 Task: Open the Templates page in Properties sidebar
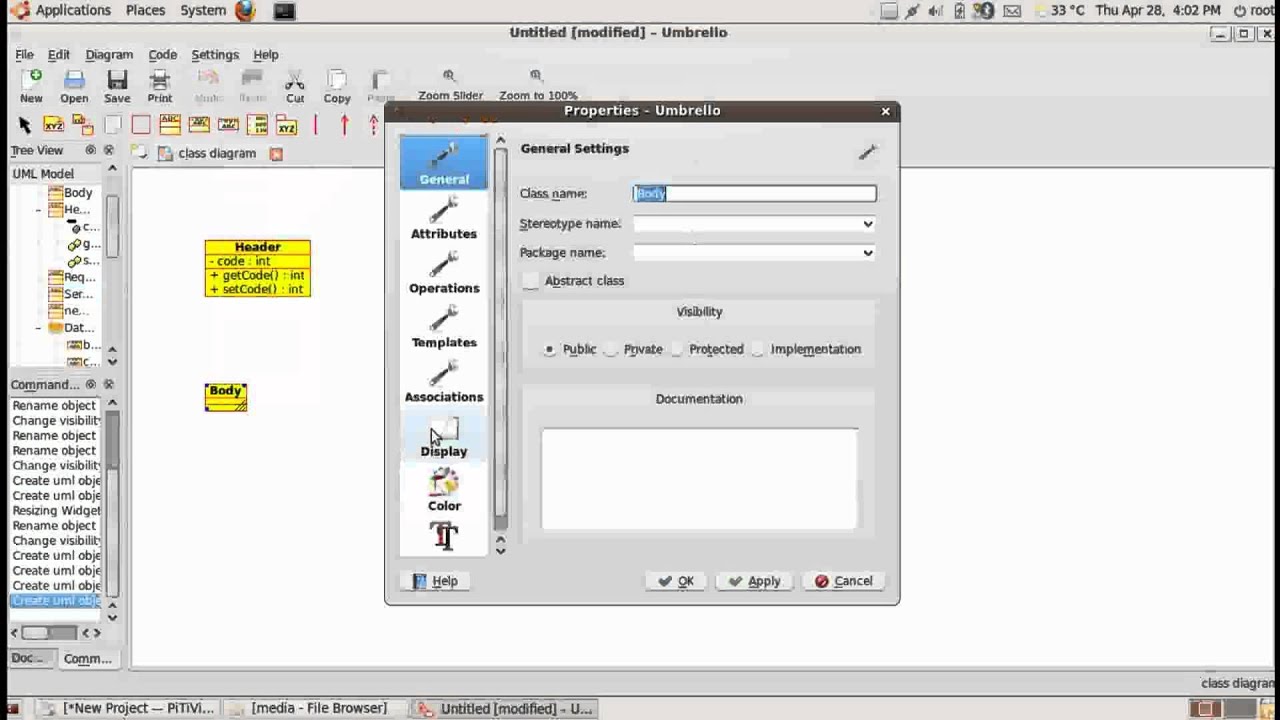pos(444,326)
